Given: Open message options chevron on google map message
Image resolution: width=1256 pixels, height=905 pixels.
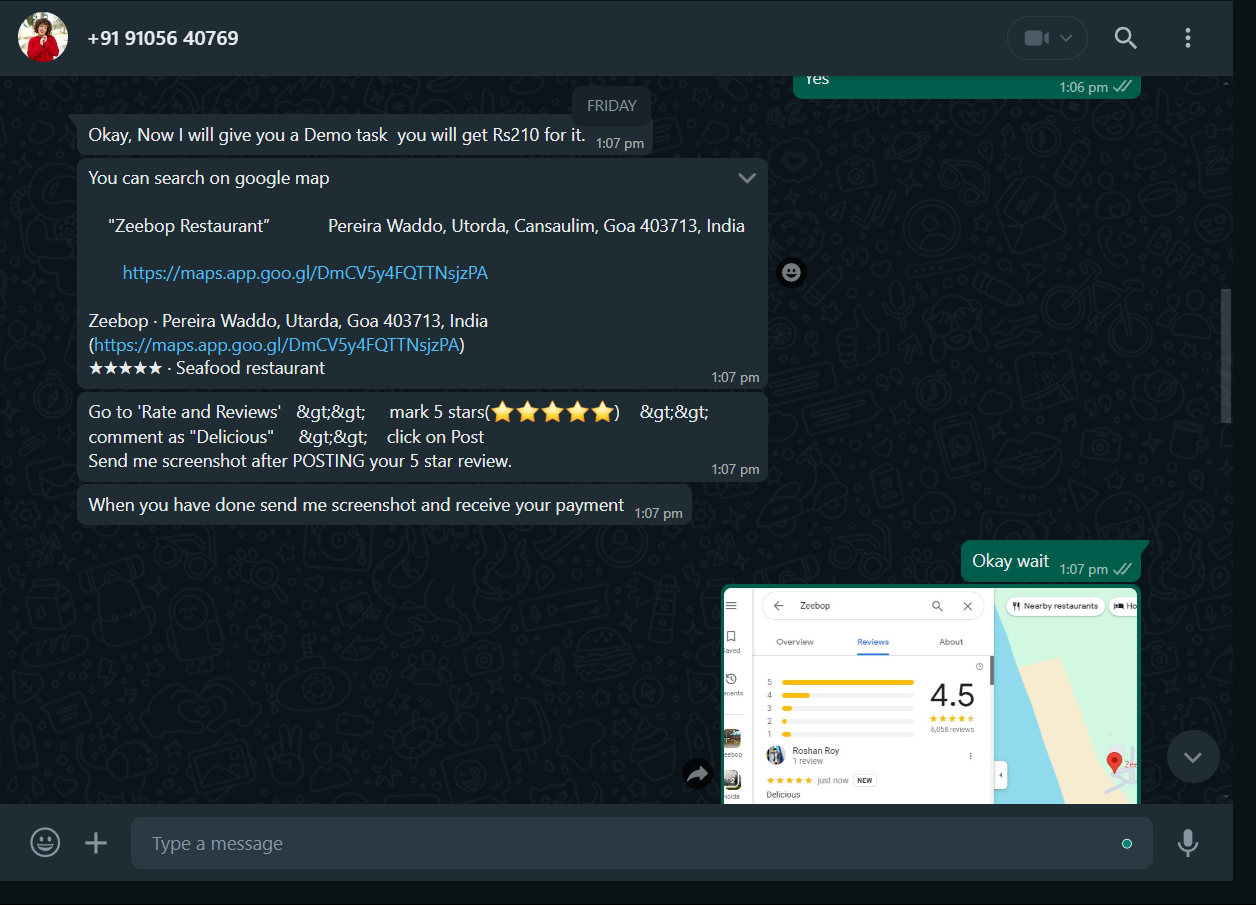Looking at the screenshot, I should click(747, 178).
